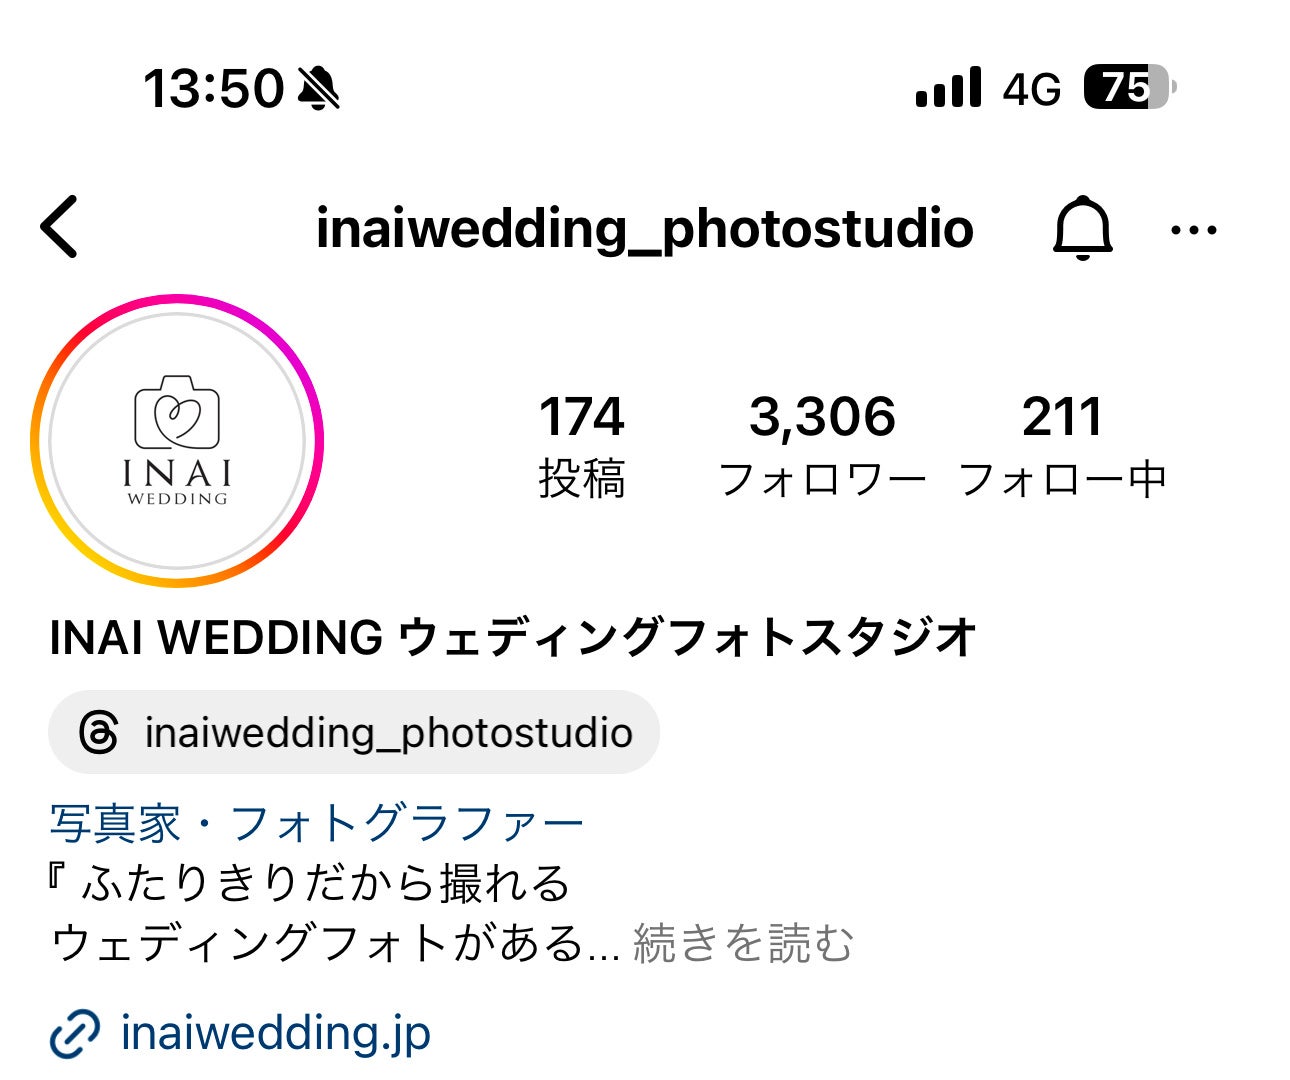The image size is (1290, 1080).
Task: Expand bio with 続きを読む
Action: tap(743, 943)
